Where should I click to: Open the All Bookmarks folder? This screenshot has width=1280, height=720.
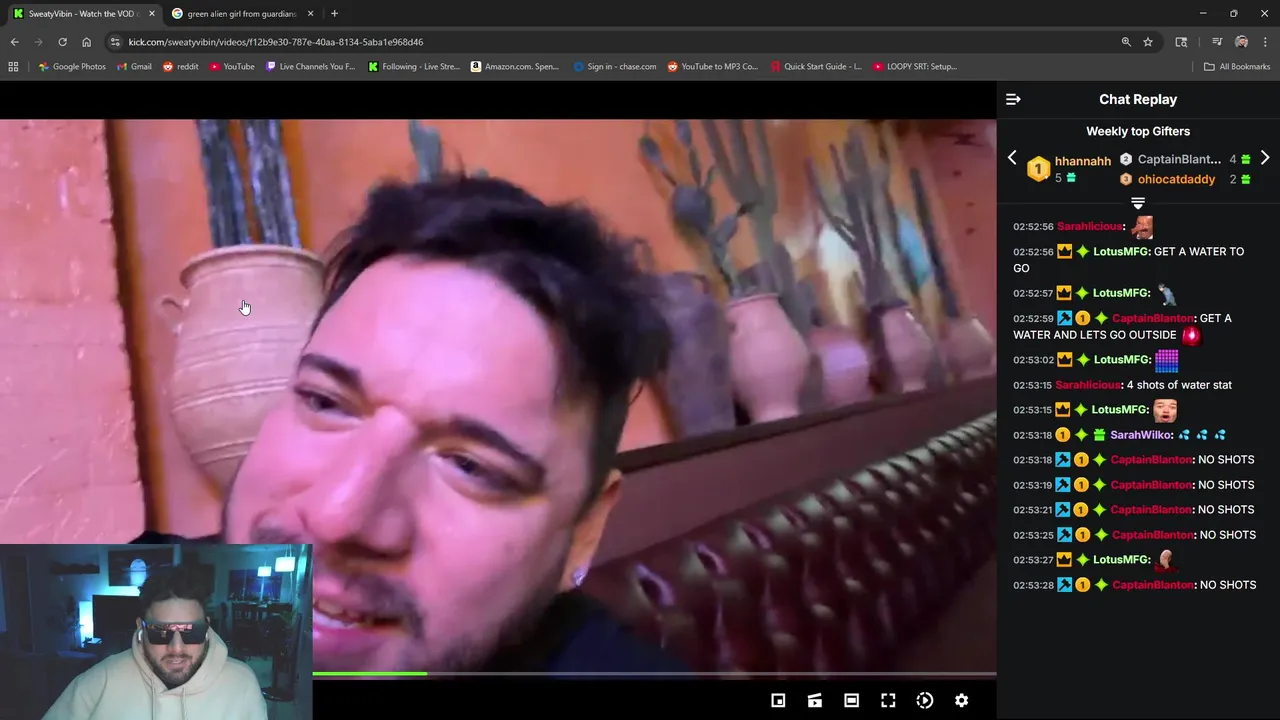coord(1237,67)
